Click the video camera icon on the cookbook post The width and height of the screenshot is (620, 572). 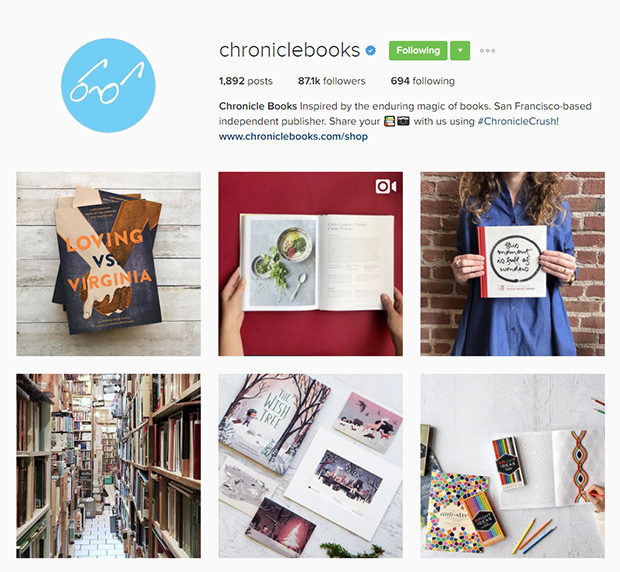click(x=386, y=186)
